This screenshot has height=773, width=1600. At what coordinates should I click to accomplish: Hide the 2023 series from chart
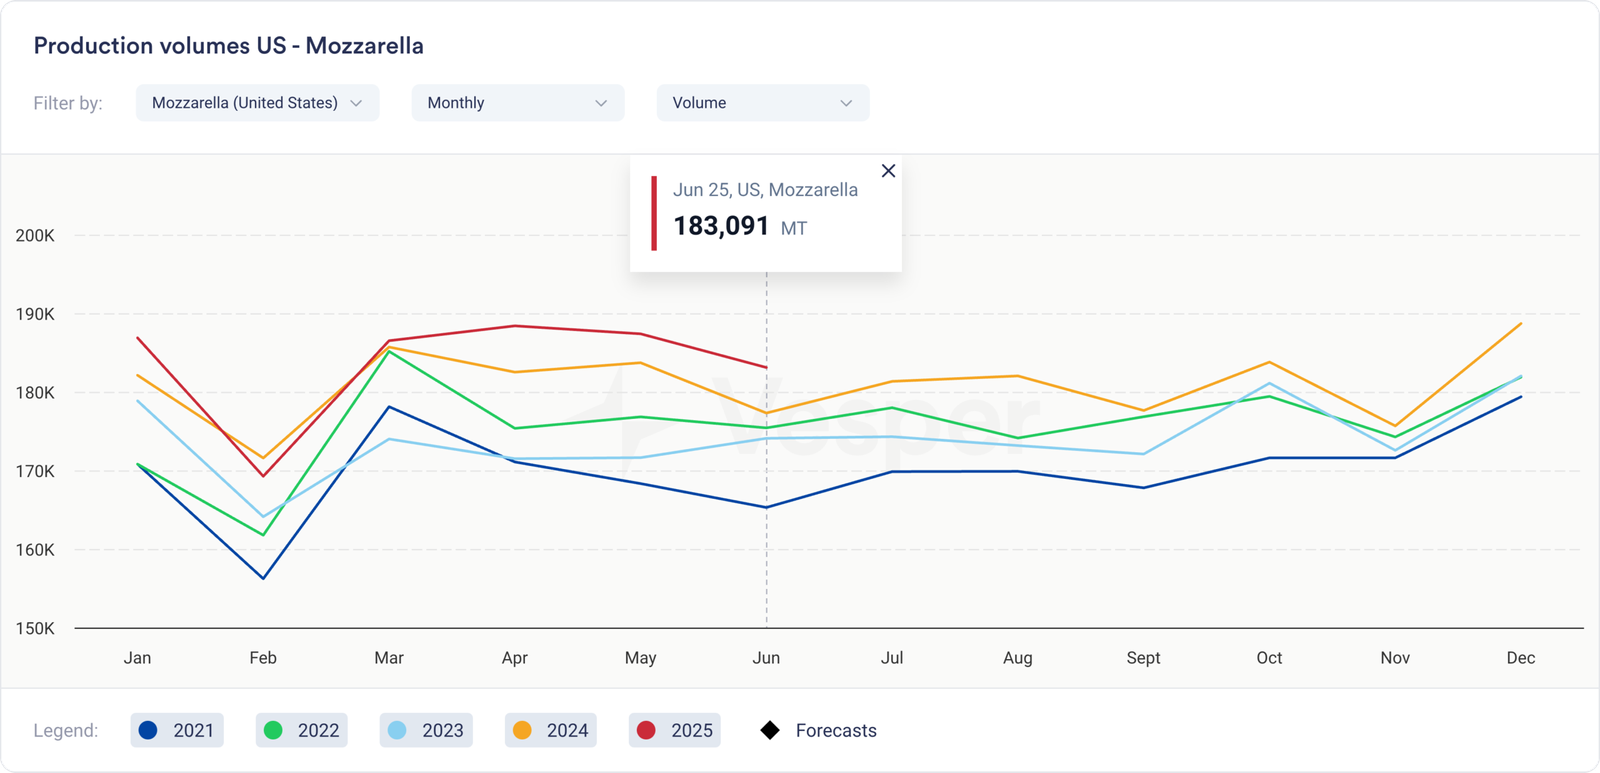tap(426, 730)
